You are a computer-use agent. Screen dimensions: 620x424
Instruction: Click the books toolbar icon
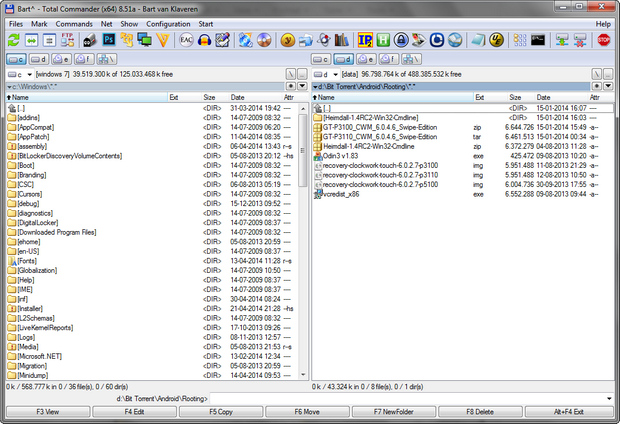pyautogui.click(x=342, y=40)
